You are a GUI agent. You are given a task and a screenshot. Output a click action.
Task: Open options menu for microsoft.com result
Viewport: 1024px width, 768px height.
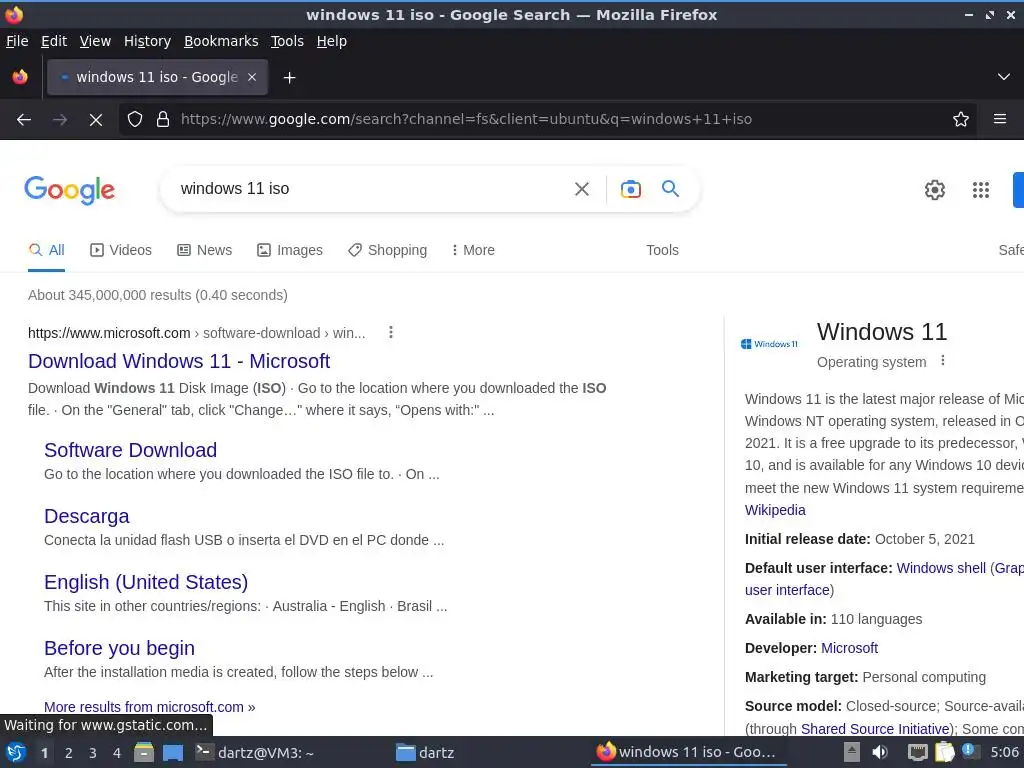tap(391, 332)
